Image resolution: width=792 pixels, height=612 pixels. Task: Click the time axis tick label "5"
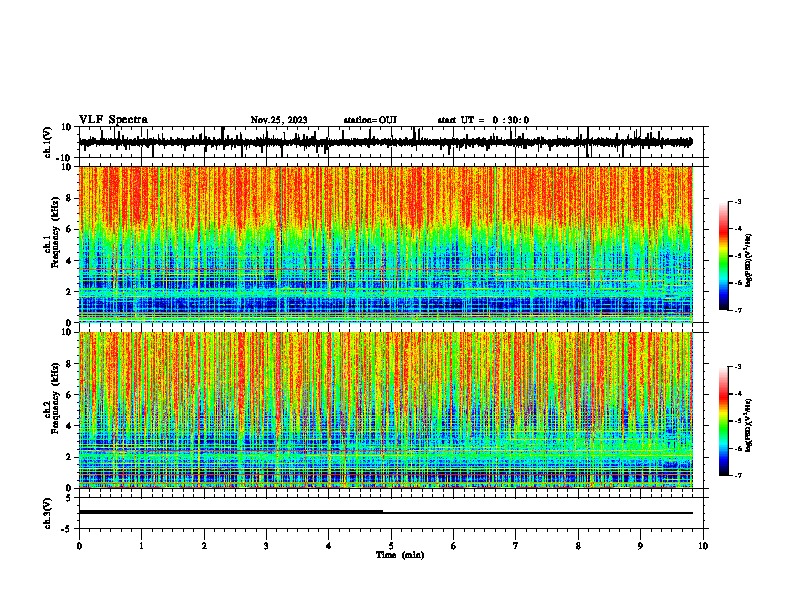coord(391,546)
